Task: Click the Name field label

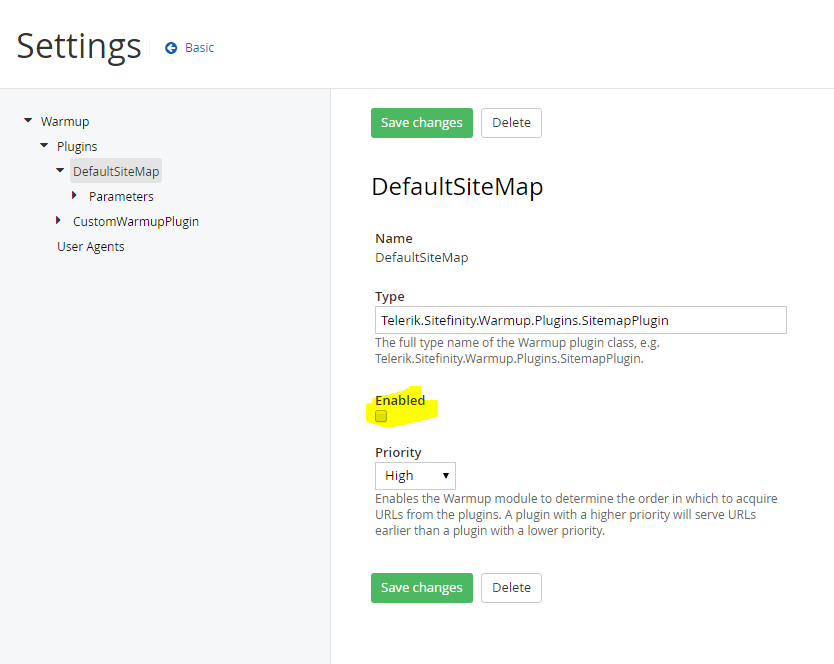Action: (x=394, y=238)
